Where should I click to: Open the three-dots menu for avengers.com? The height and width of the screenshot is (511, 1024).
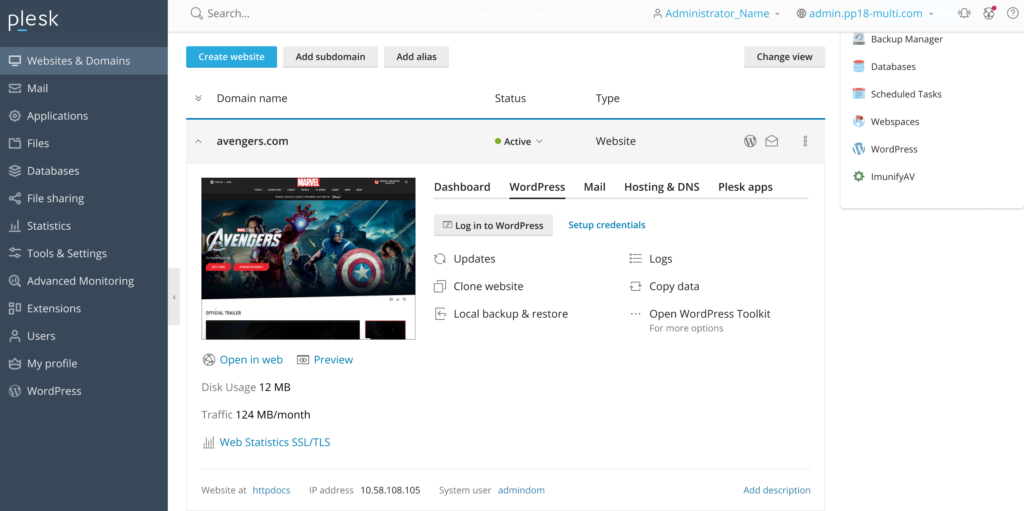coord(805,140)
